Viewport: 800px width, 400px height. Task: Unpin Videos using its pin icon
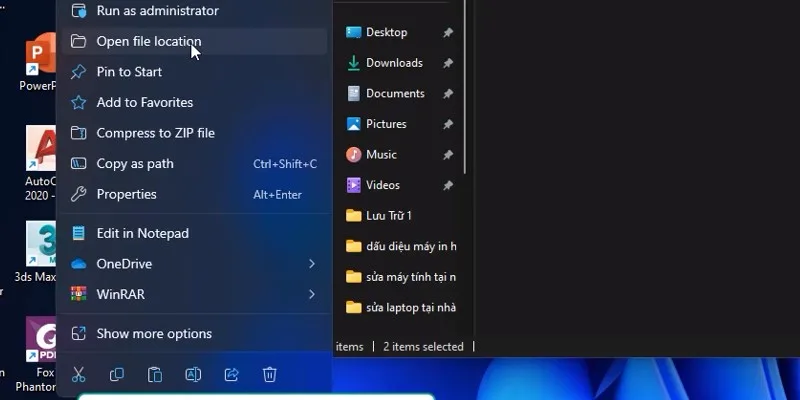click(447, 186)
